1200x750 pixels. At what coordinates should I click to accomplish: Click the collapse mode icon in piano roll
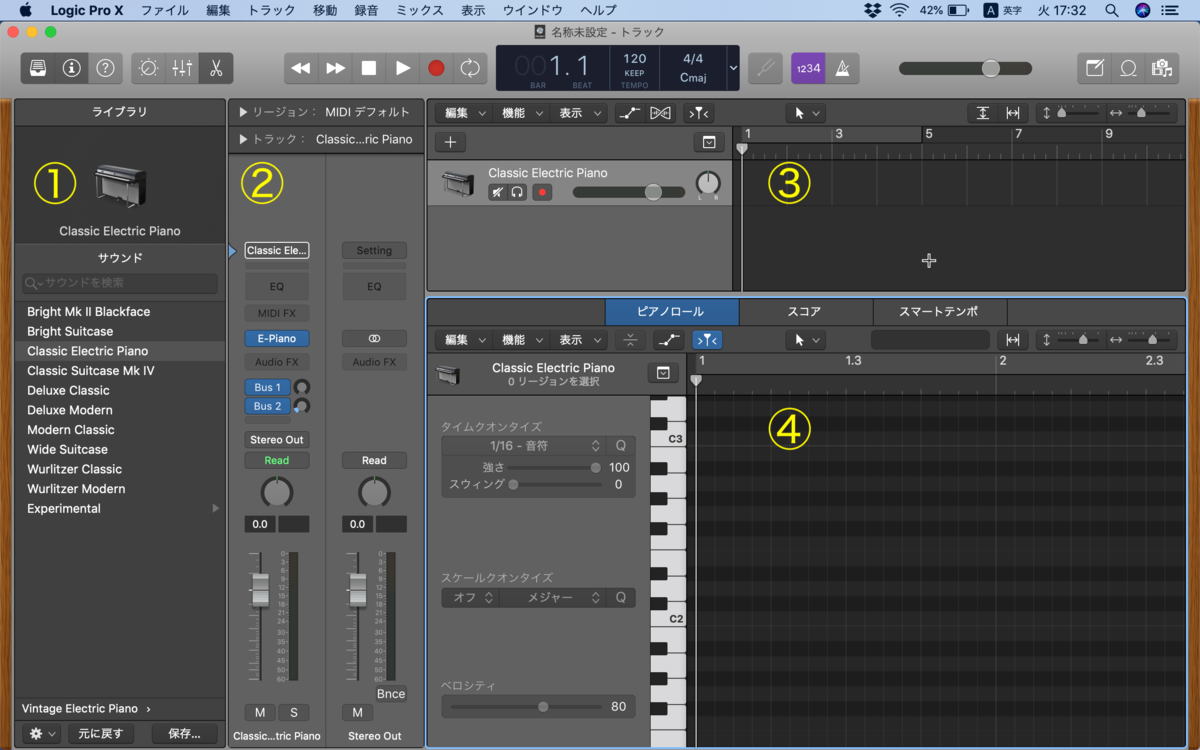(x=630, y=340)
